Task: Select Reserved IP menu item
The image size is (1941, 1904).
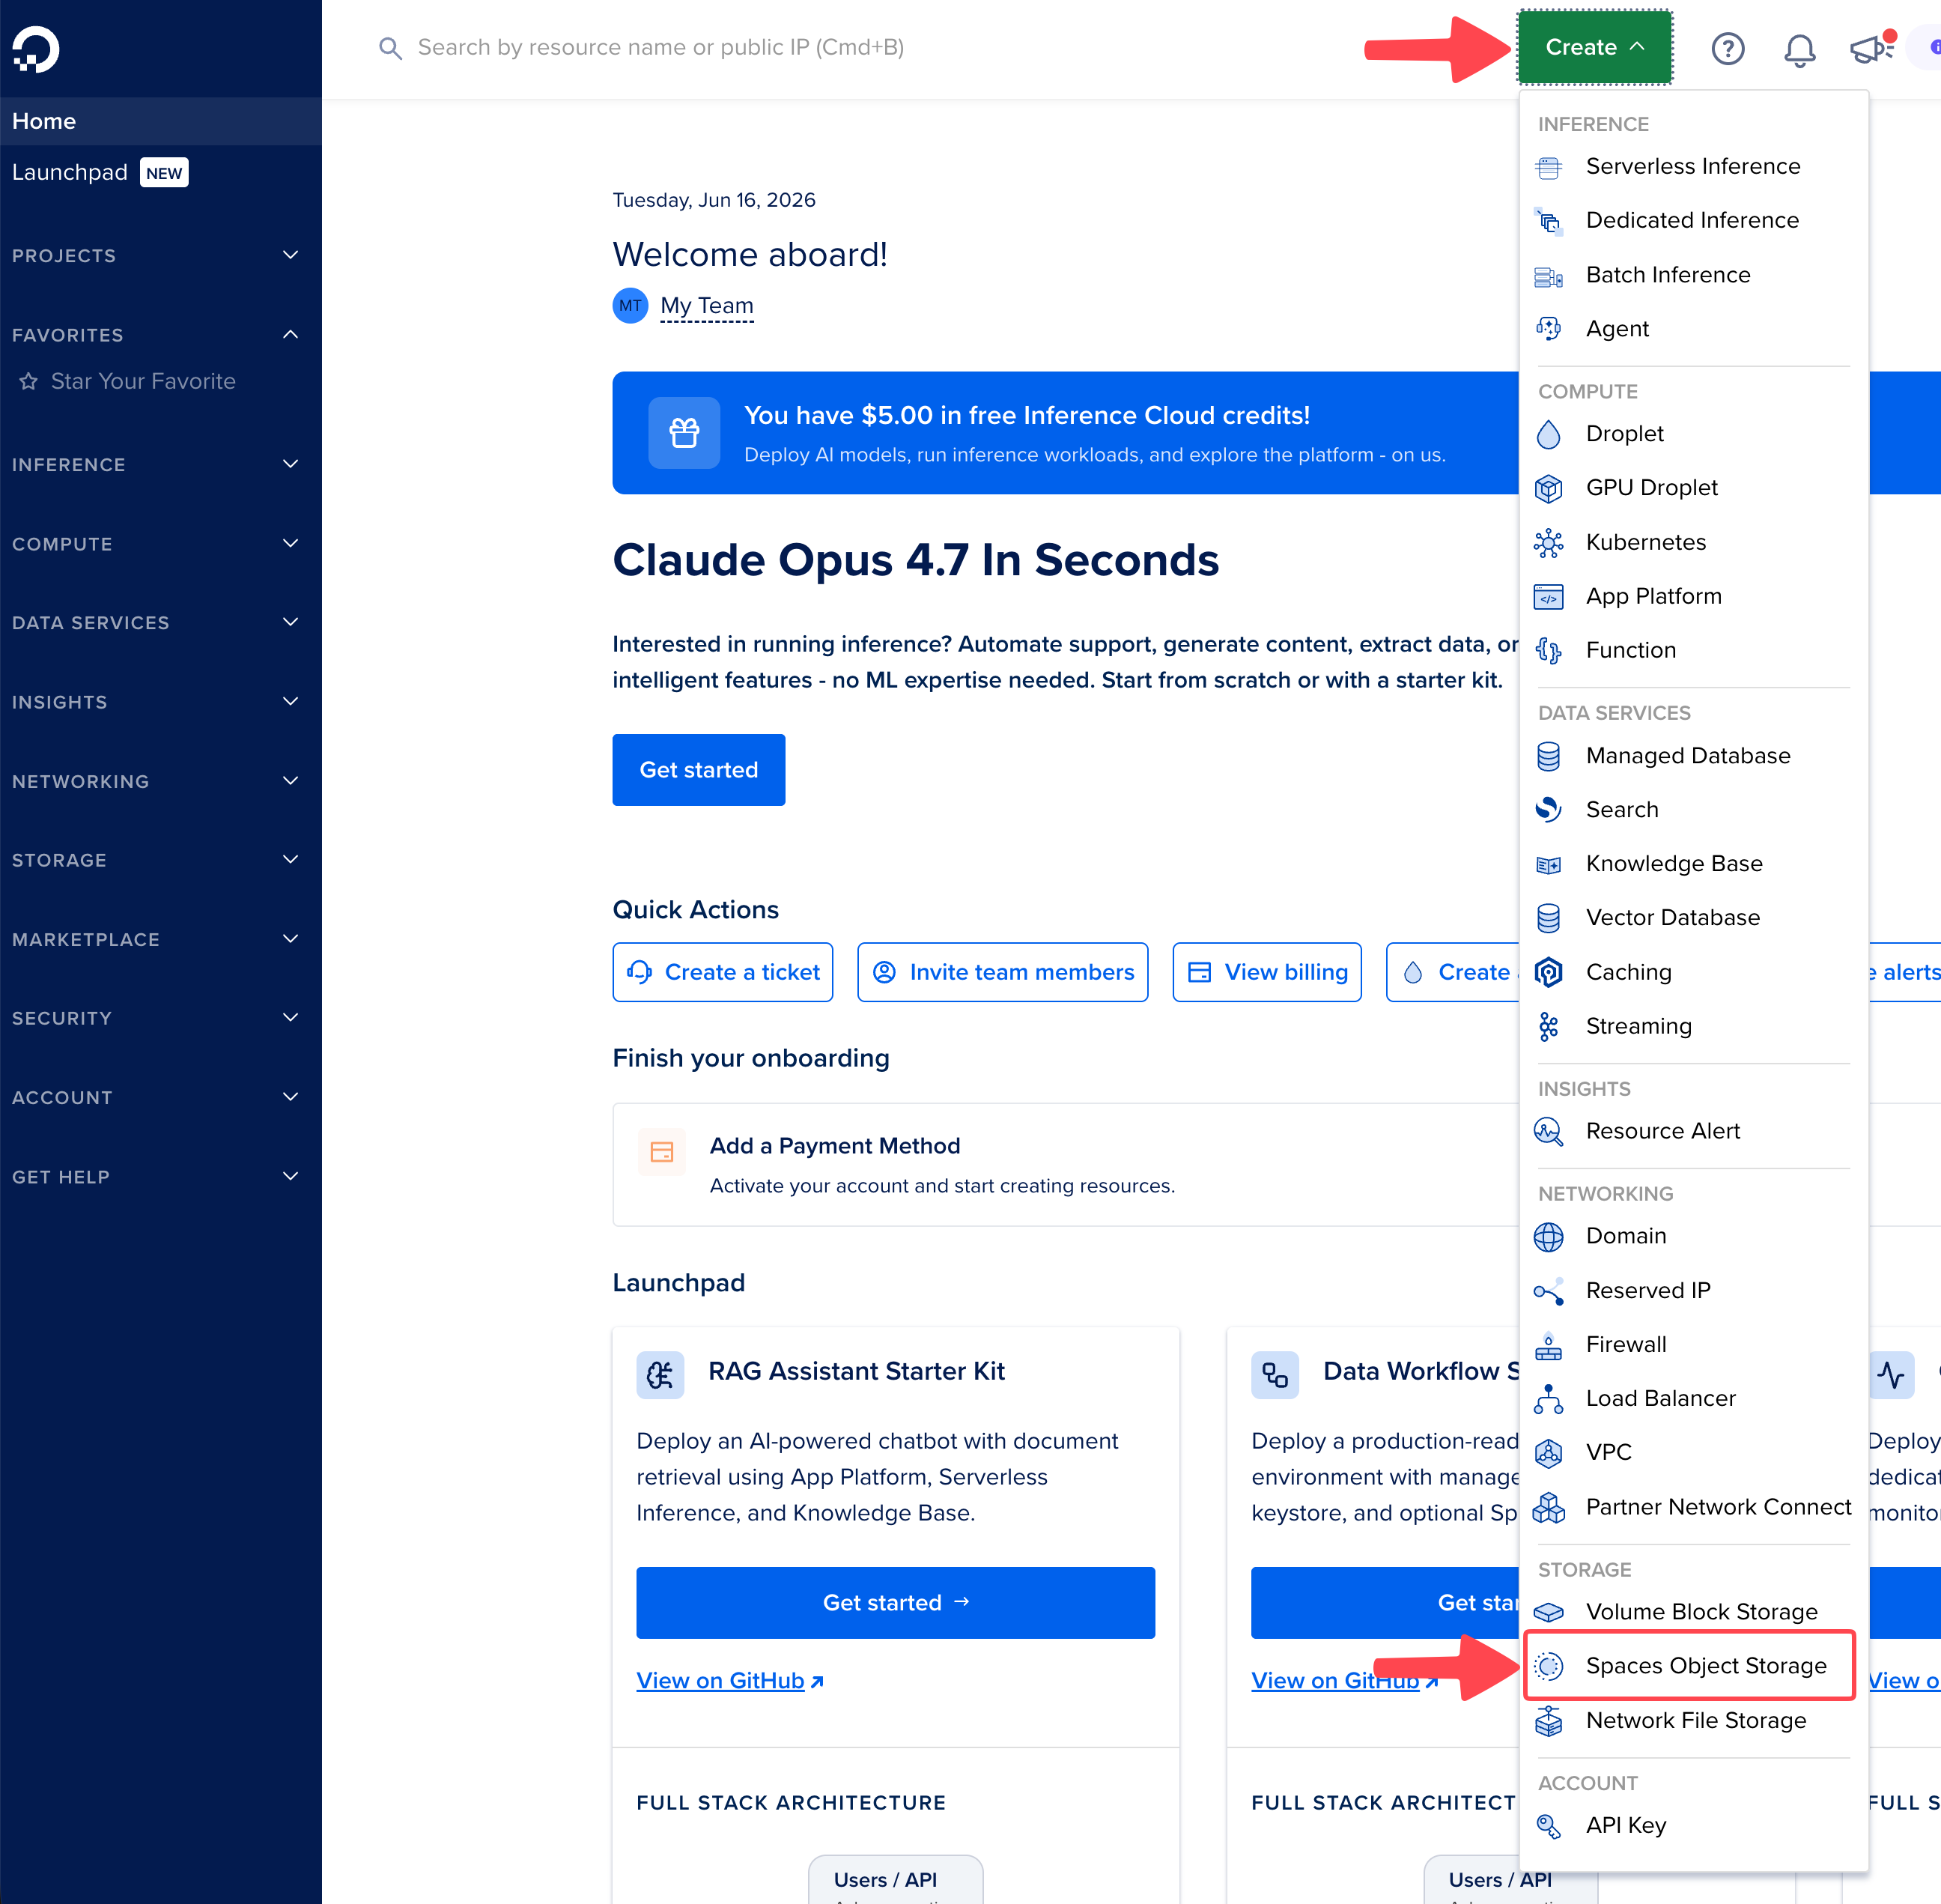Action: click(x=1693, y=1290)
